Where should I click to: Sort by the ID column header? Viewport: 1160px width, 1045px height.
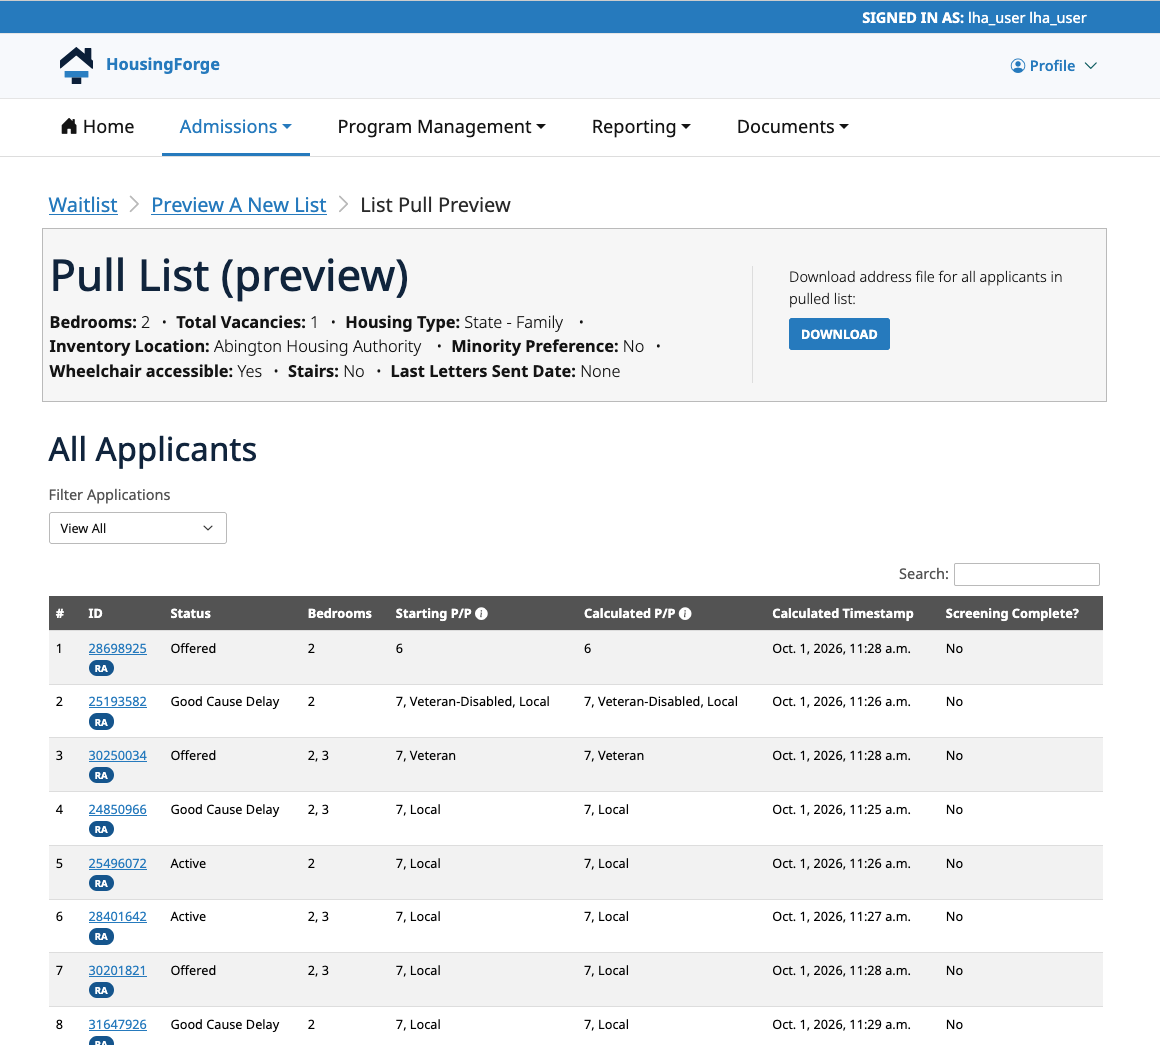tap(95, 614)
